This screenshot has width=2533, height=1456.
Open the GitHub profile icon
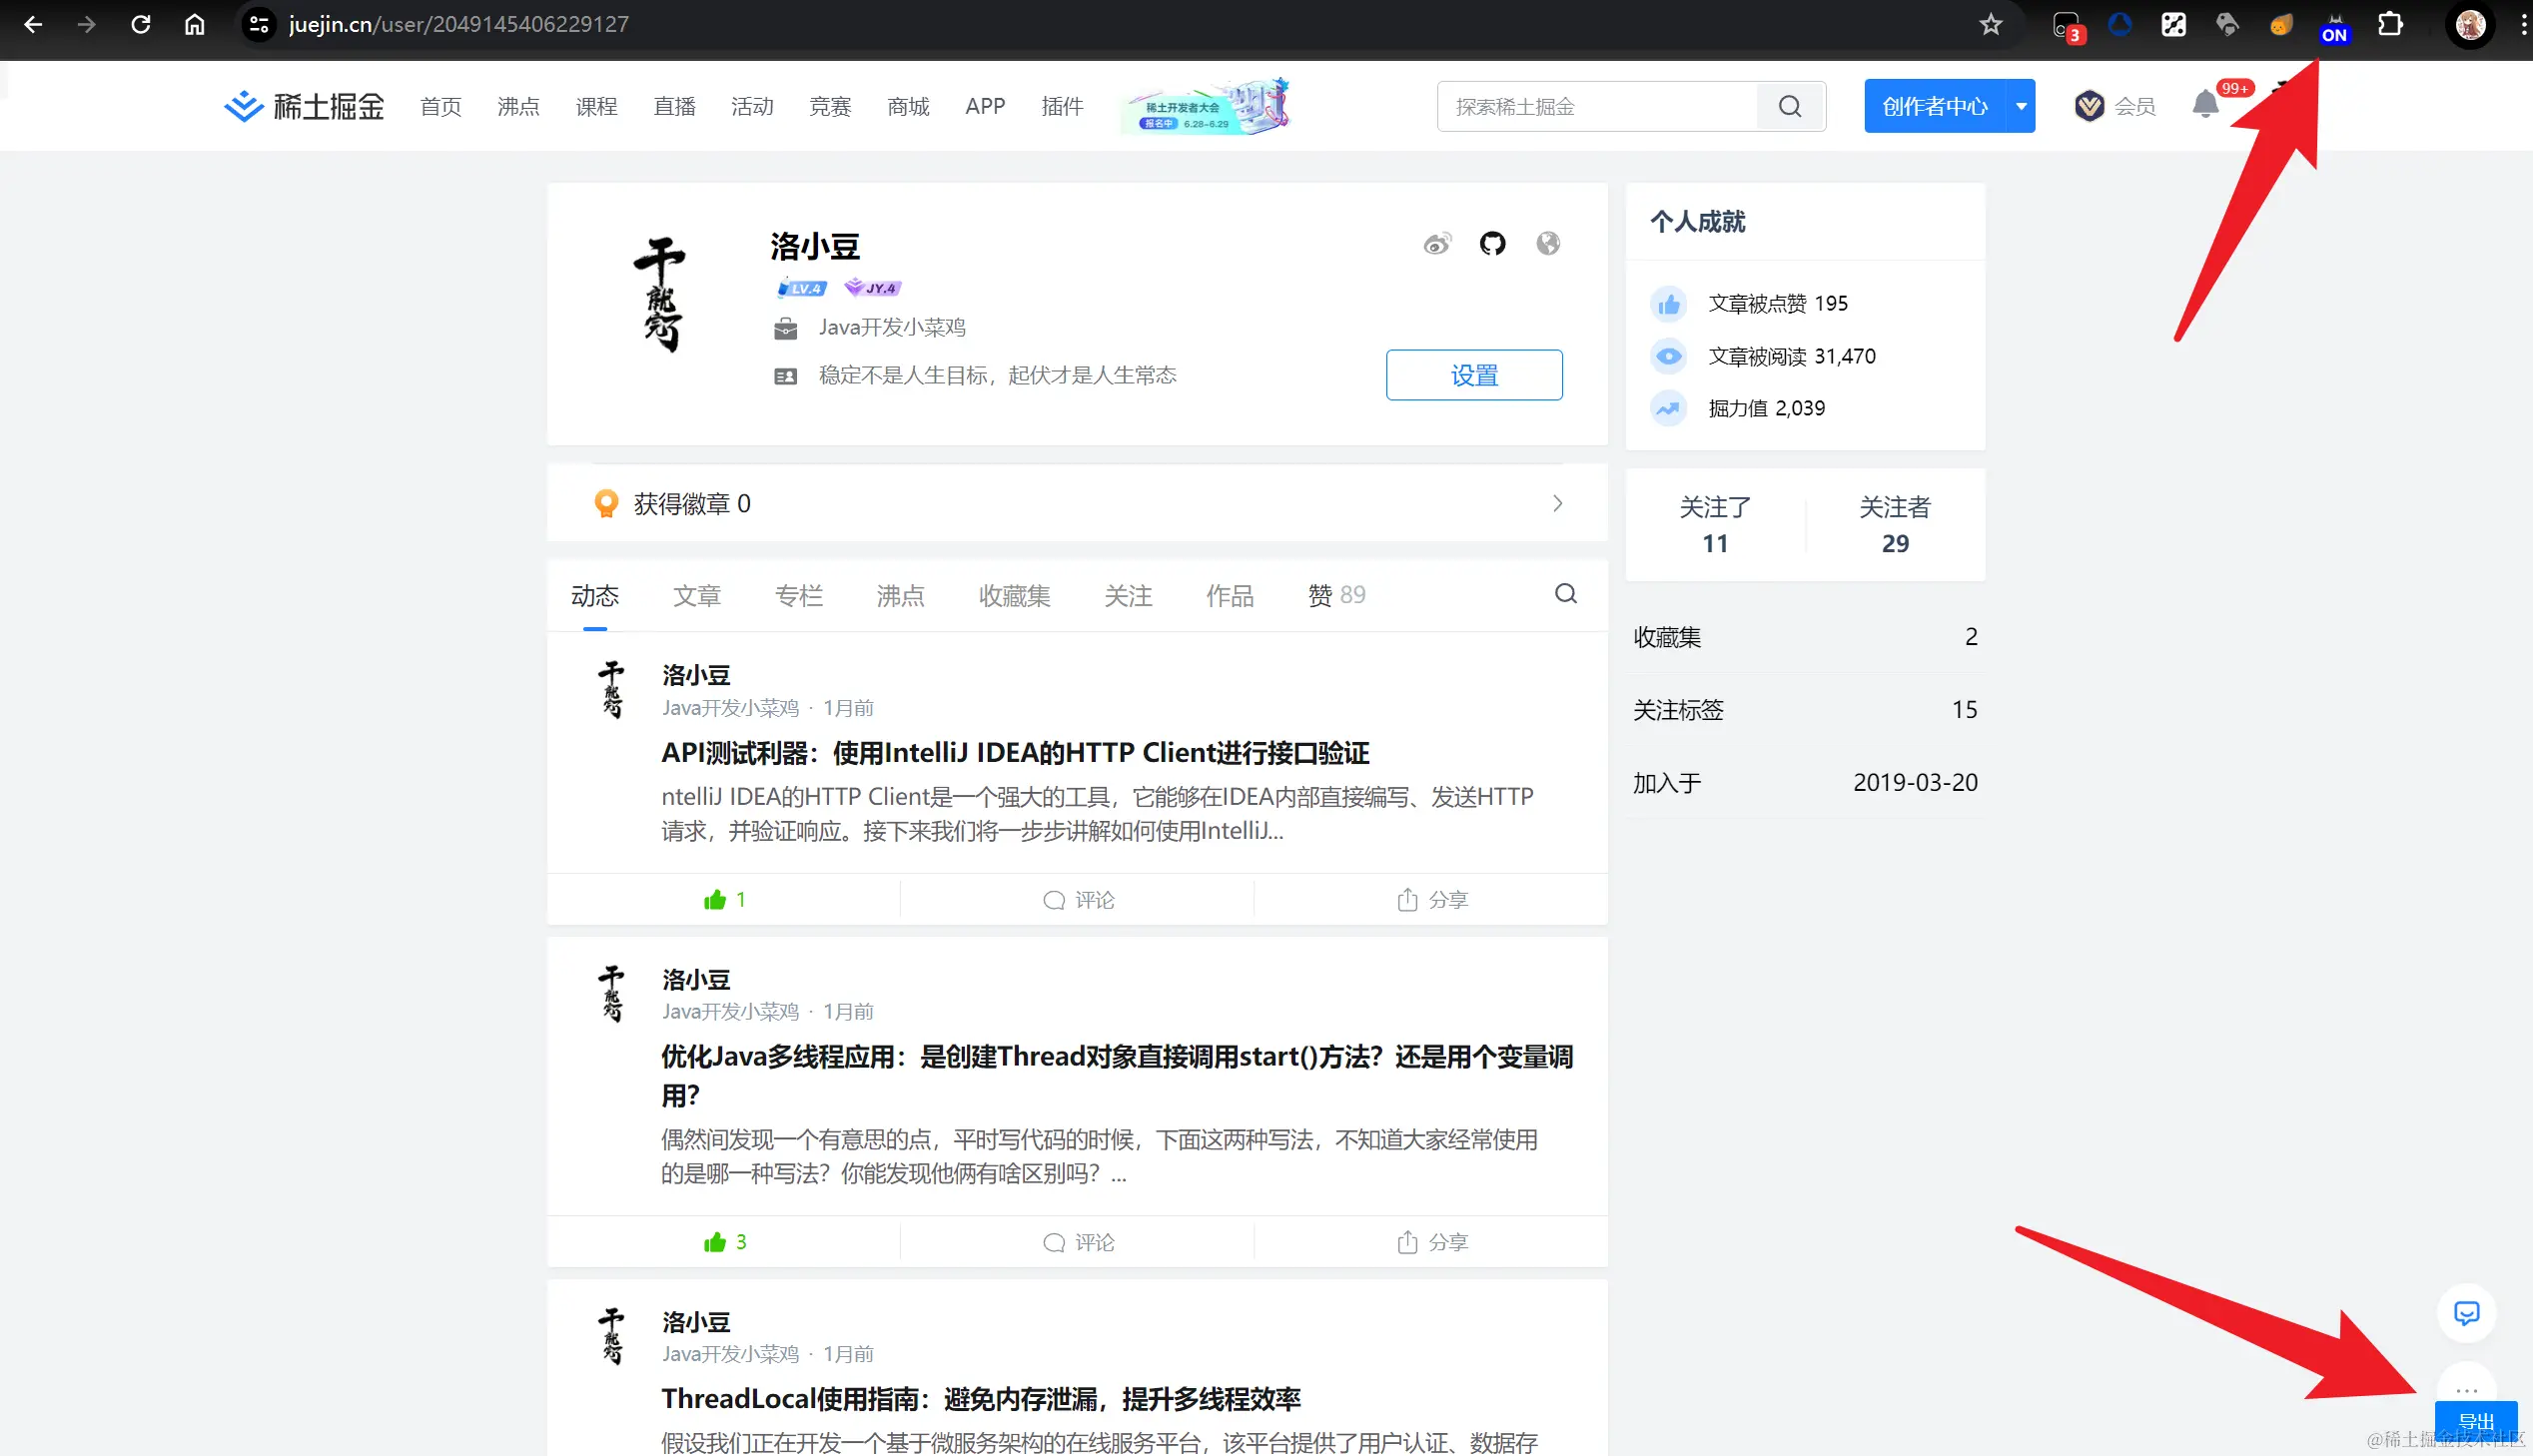point(1492,244)
